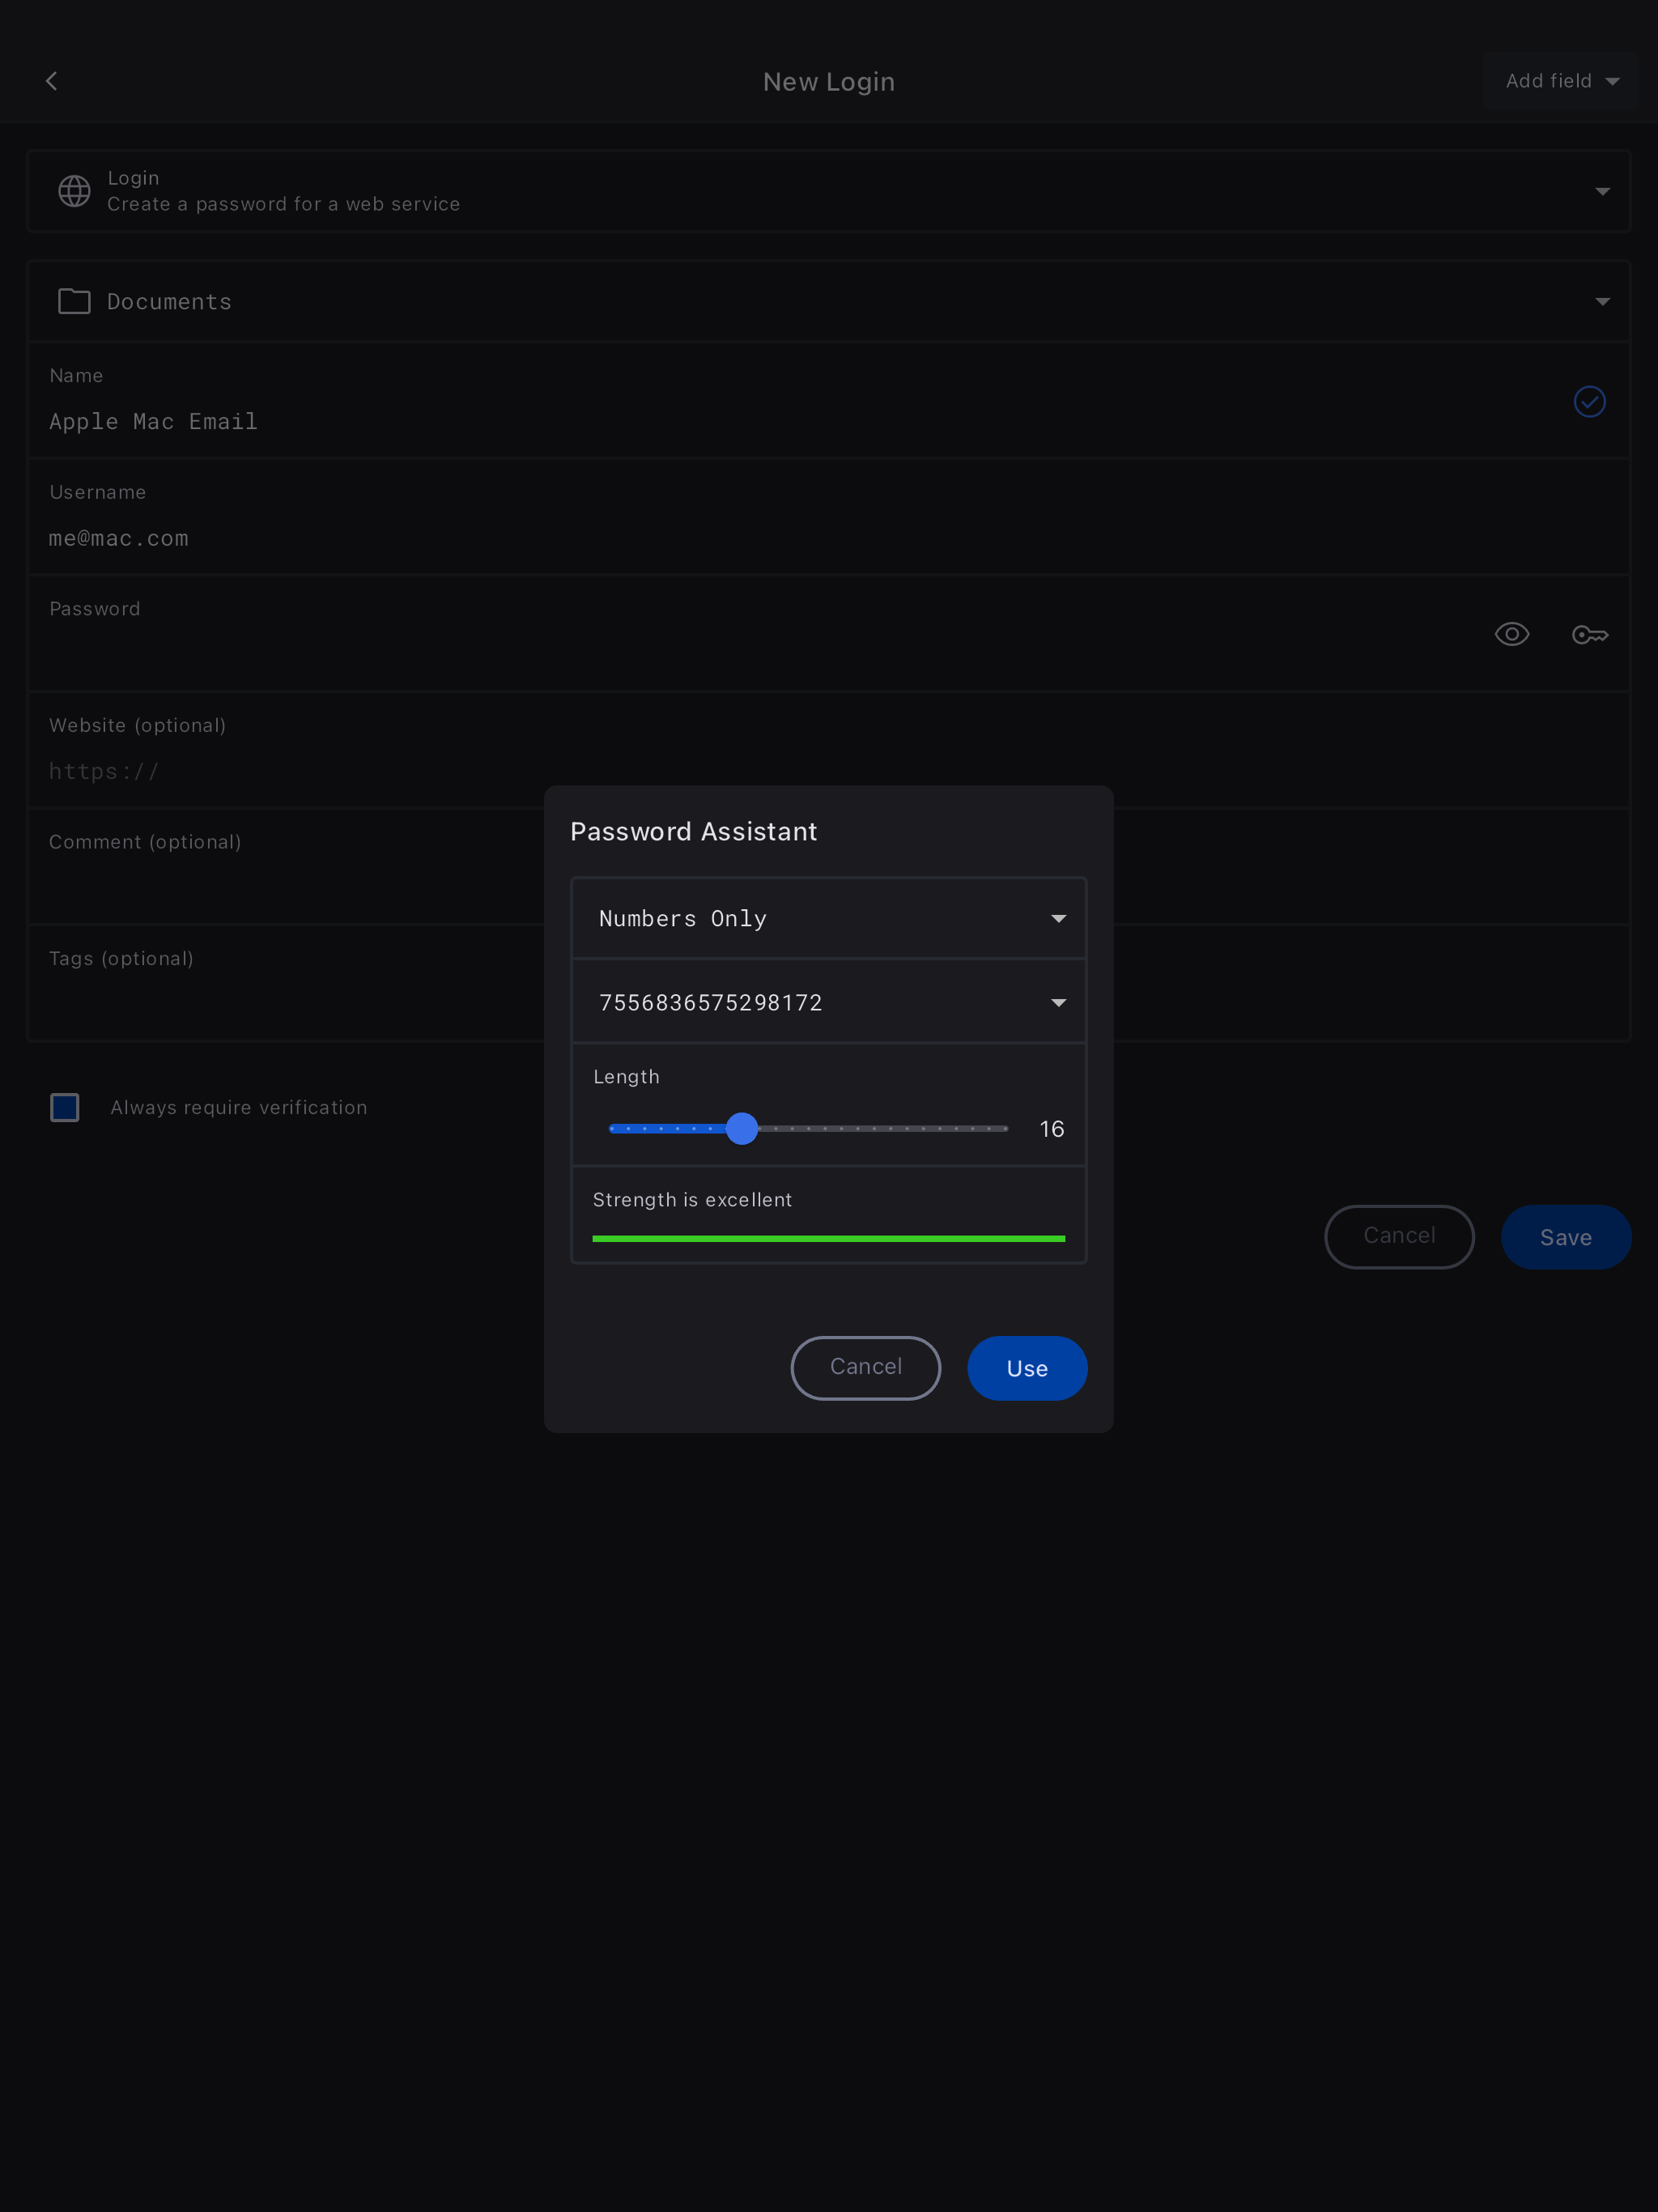Image resolution: width=1658 pixels, height=2212 pixels.
Task: Cancel the Password Assistant dialog
Action: click(865, 1368)
